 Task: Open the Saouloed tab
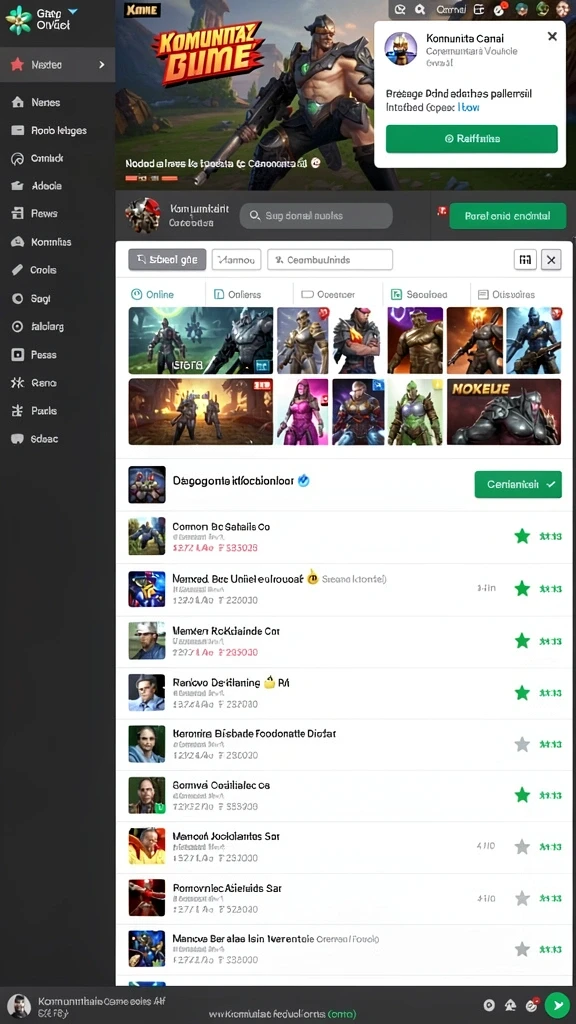419,295
